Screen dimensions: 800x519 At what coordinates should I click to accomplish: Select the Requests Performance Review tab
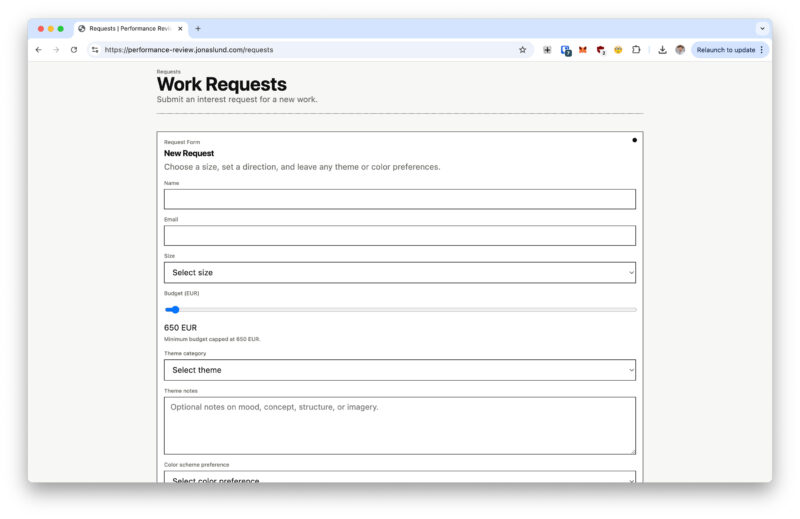(x=132, y=29)
